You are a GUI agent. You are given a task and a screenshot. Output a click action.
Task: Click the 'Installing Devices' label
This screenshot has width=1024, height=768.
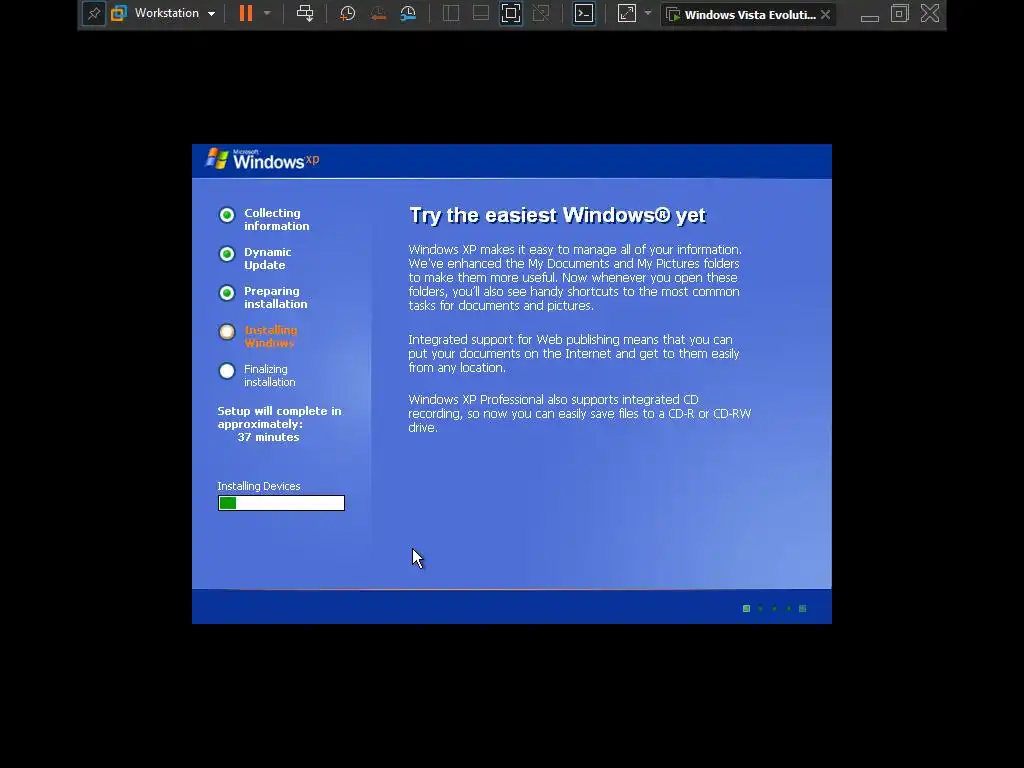(259, 486)
